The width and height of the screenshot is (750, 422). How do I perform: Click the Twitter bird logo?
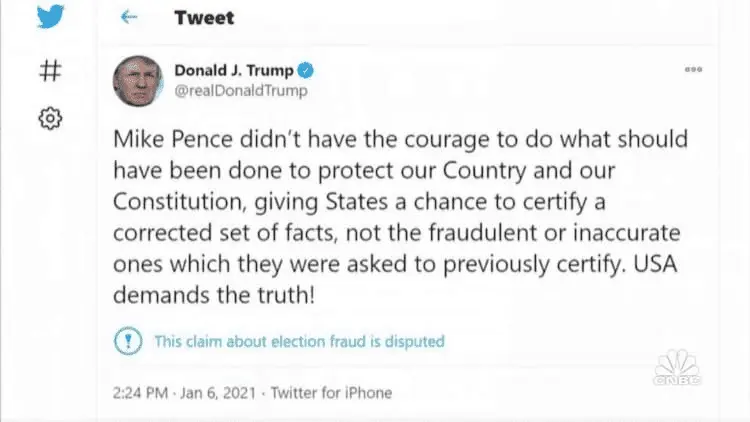[x=50, y=19]
